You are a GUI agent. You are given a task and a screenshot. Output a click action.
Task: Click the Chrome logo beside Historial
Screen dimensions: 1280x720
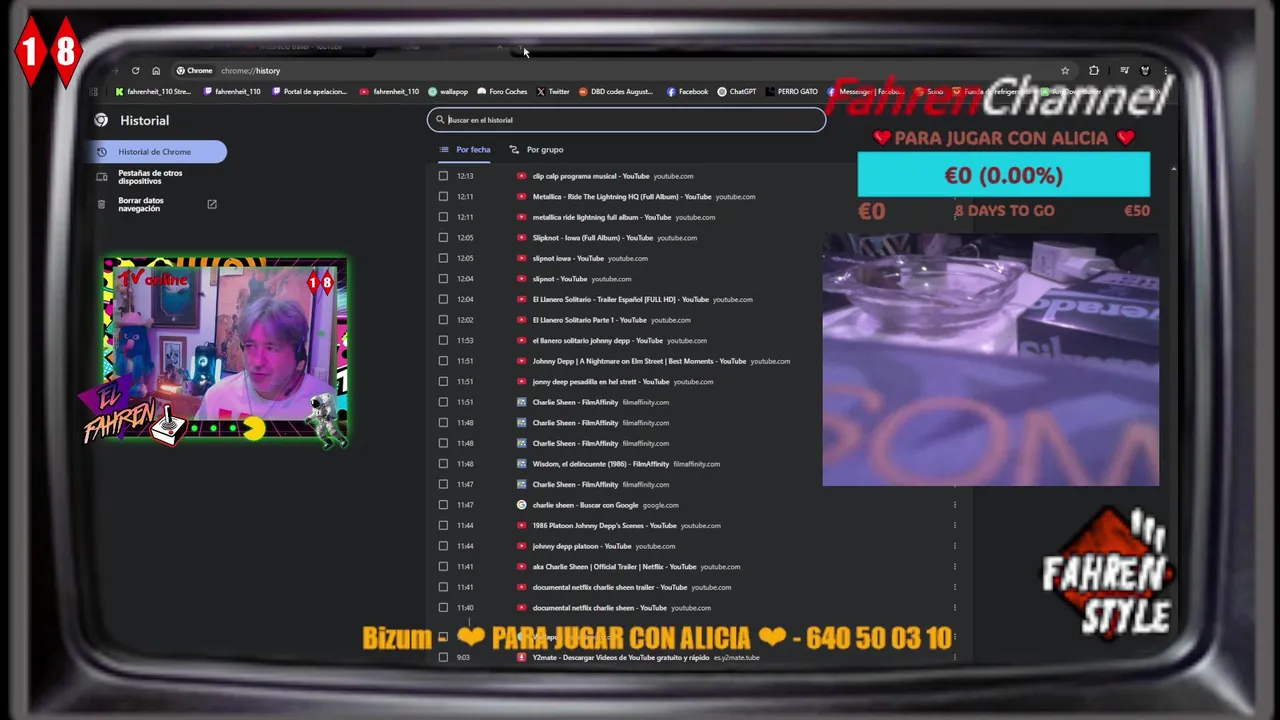tap(101, 120)
